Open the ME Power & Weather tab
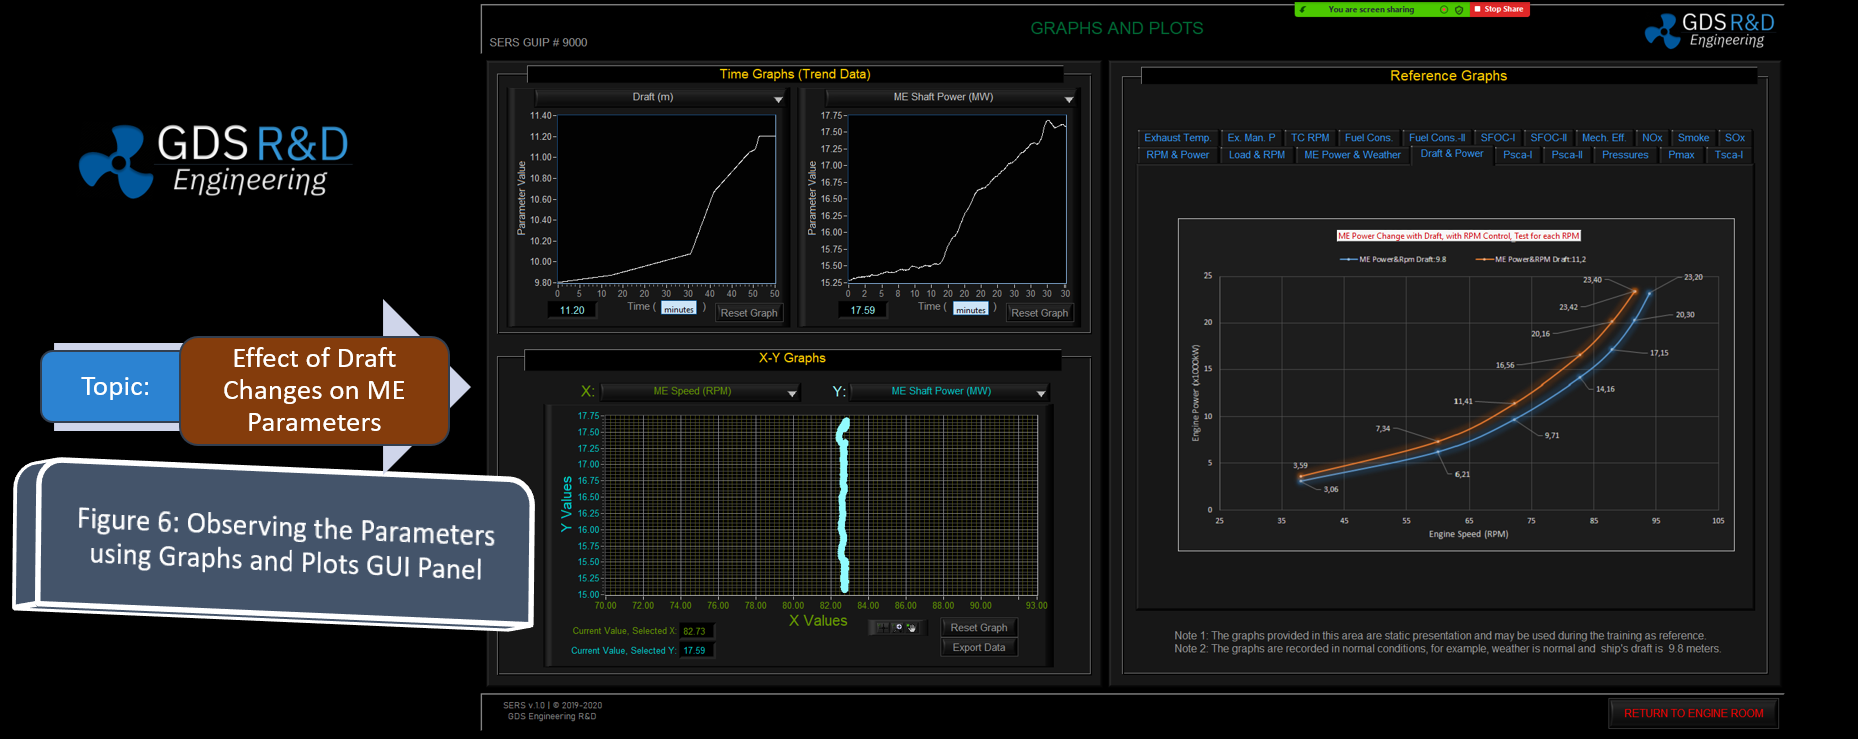The width and height of the screenshot is (1858, 739). (1352, 155)
